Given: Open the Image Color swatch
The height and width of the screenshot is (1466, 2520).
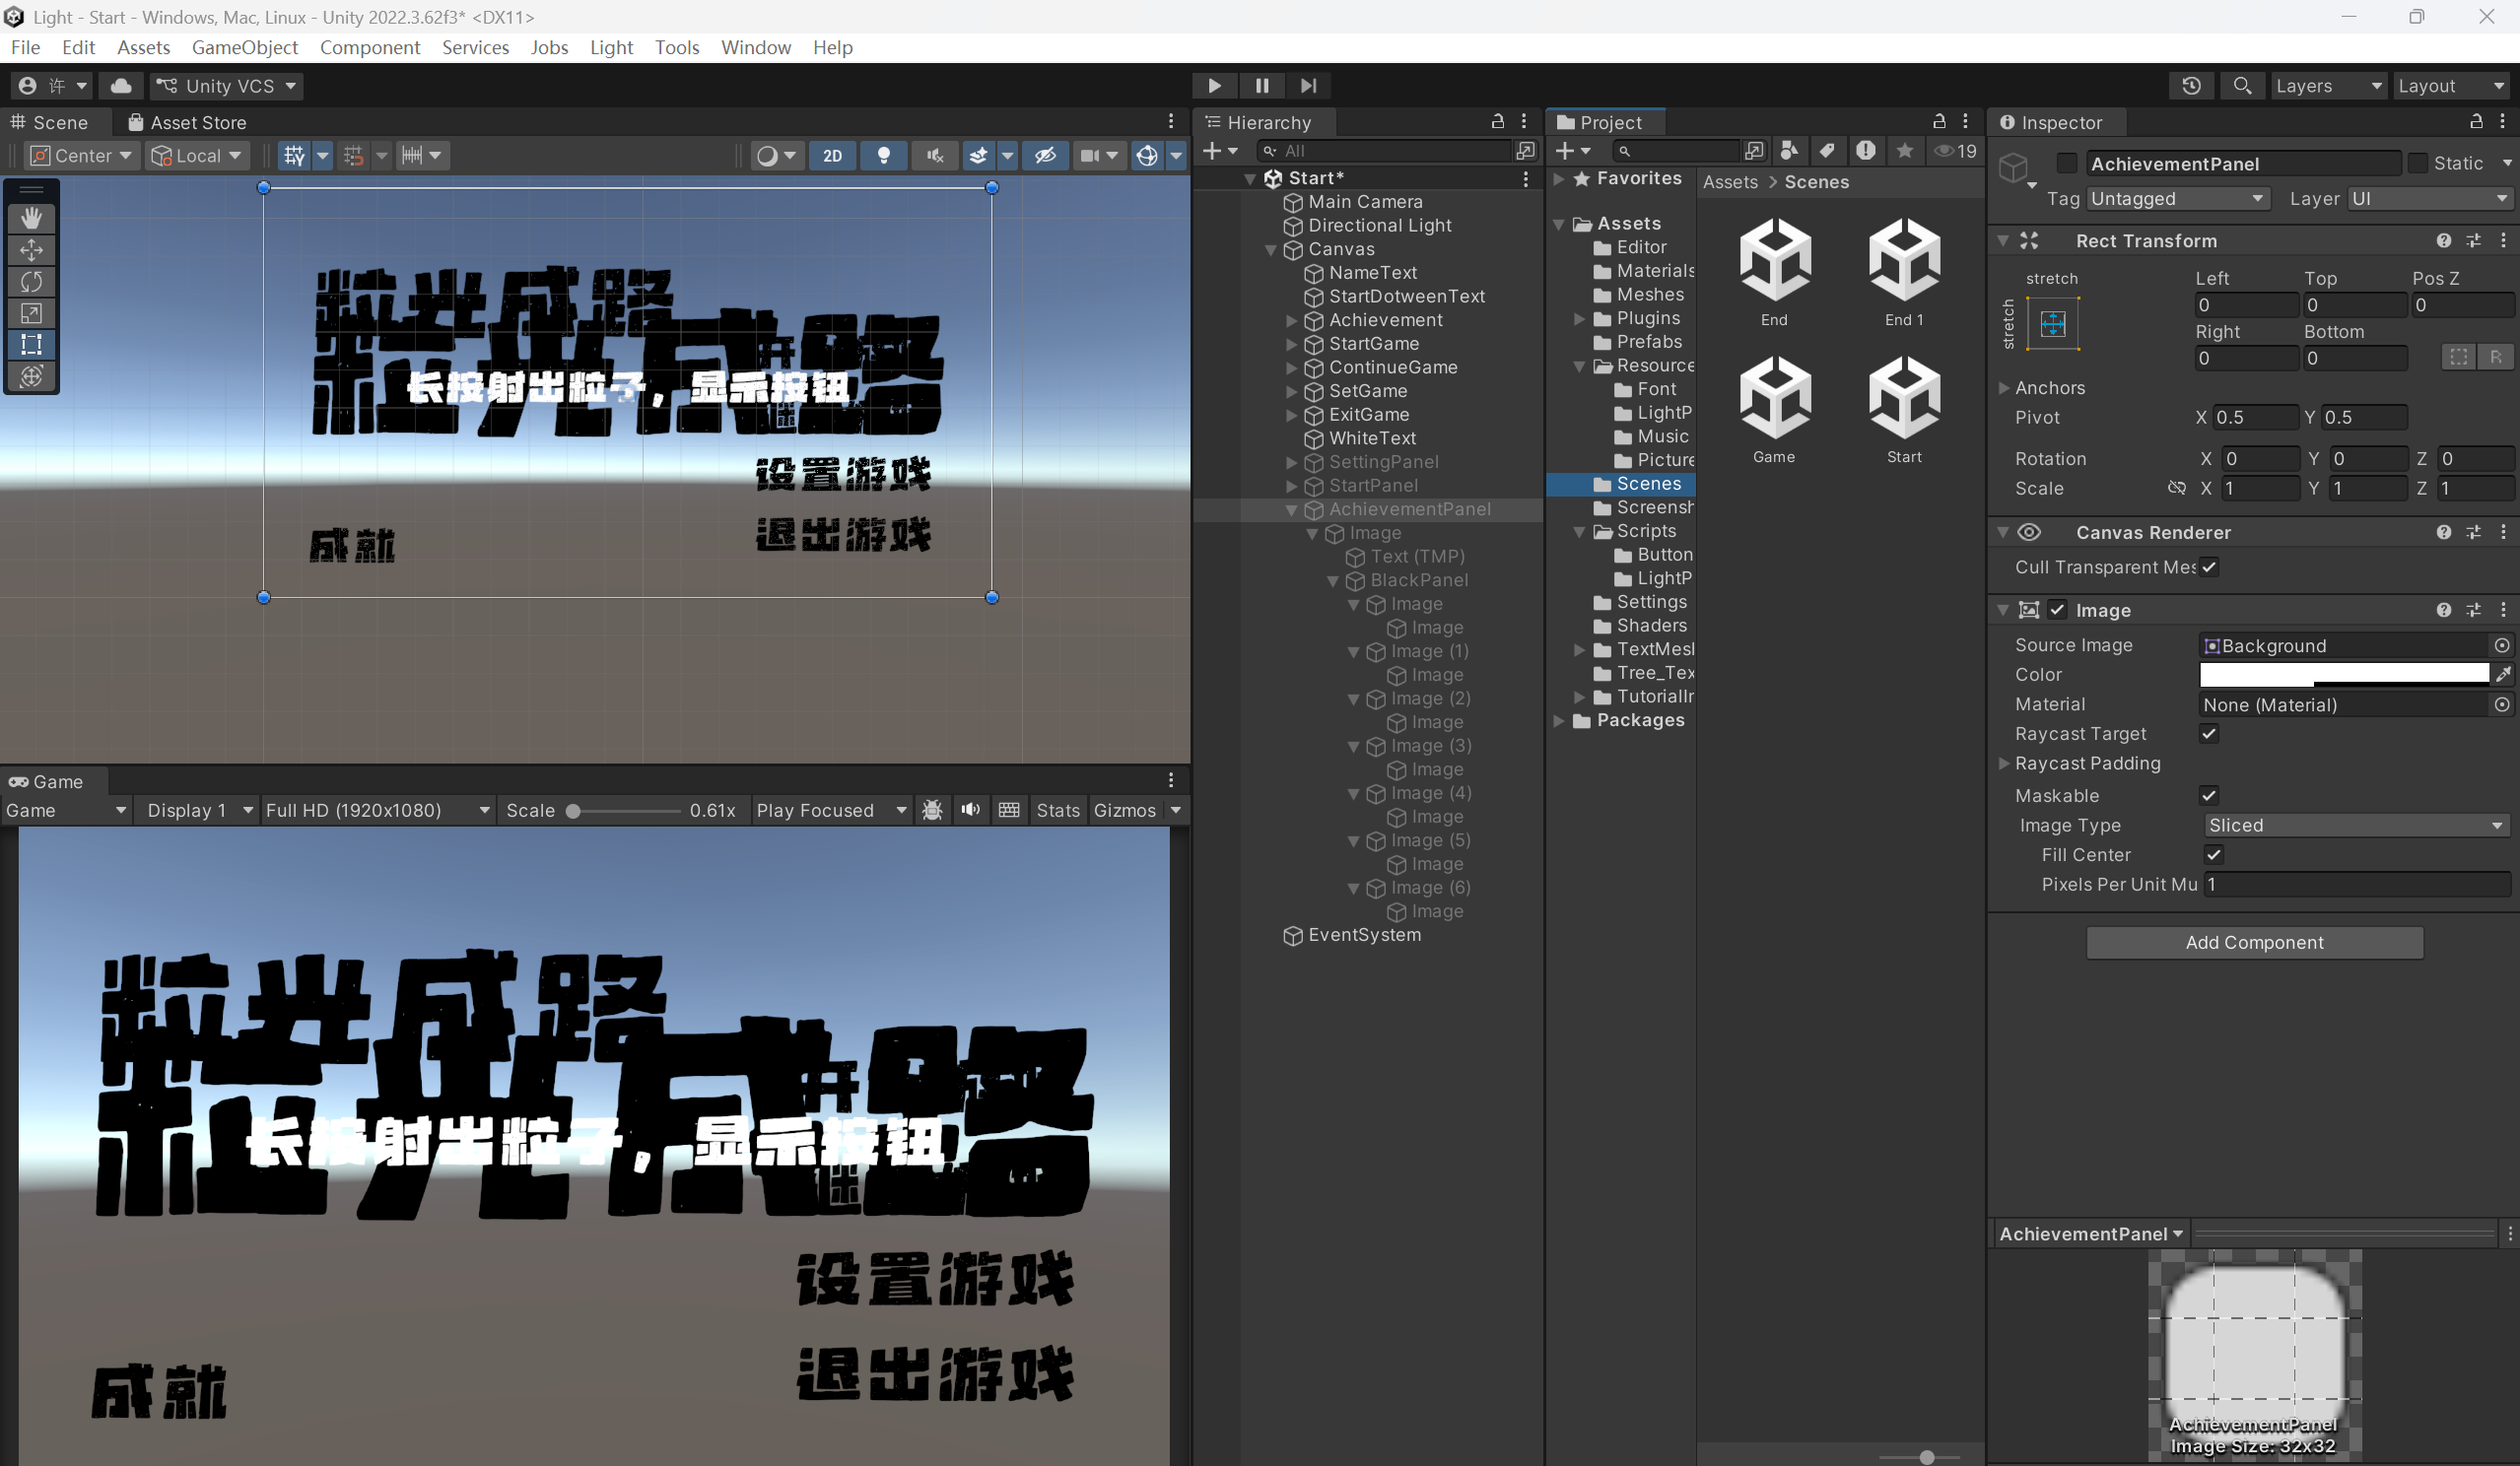Looking at the screenshot, I should [x=2343, y=675].
